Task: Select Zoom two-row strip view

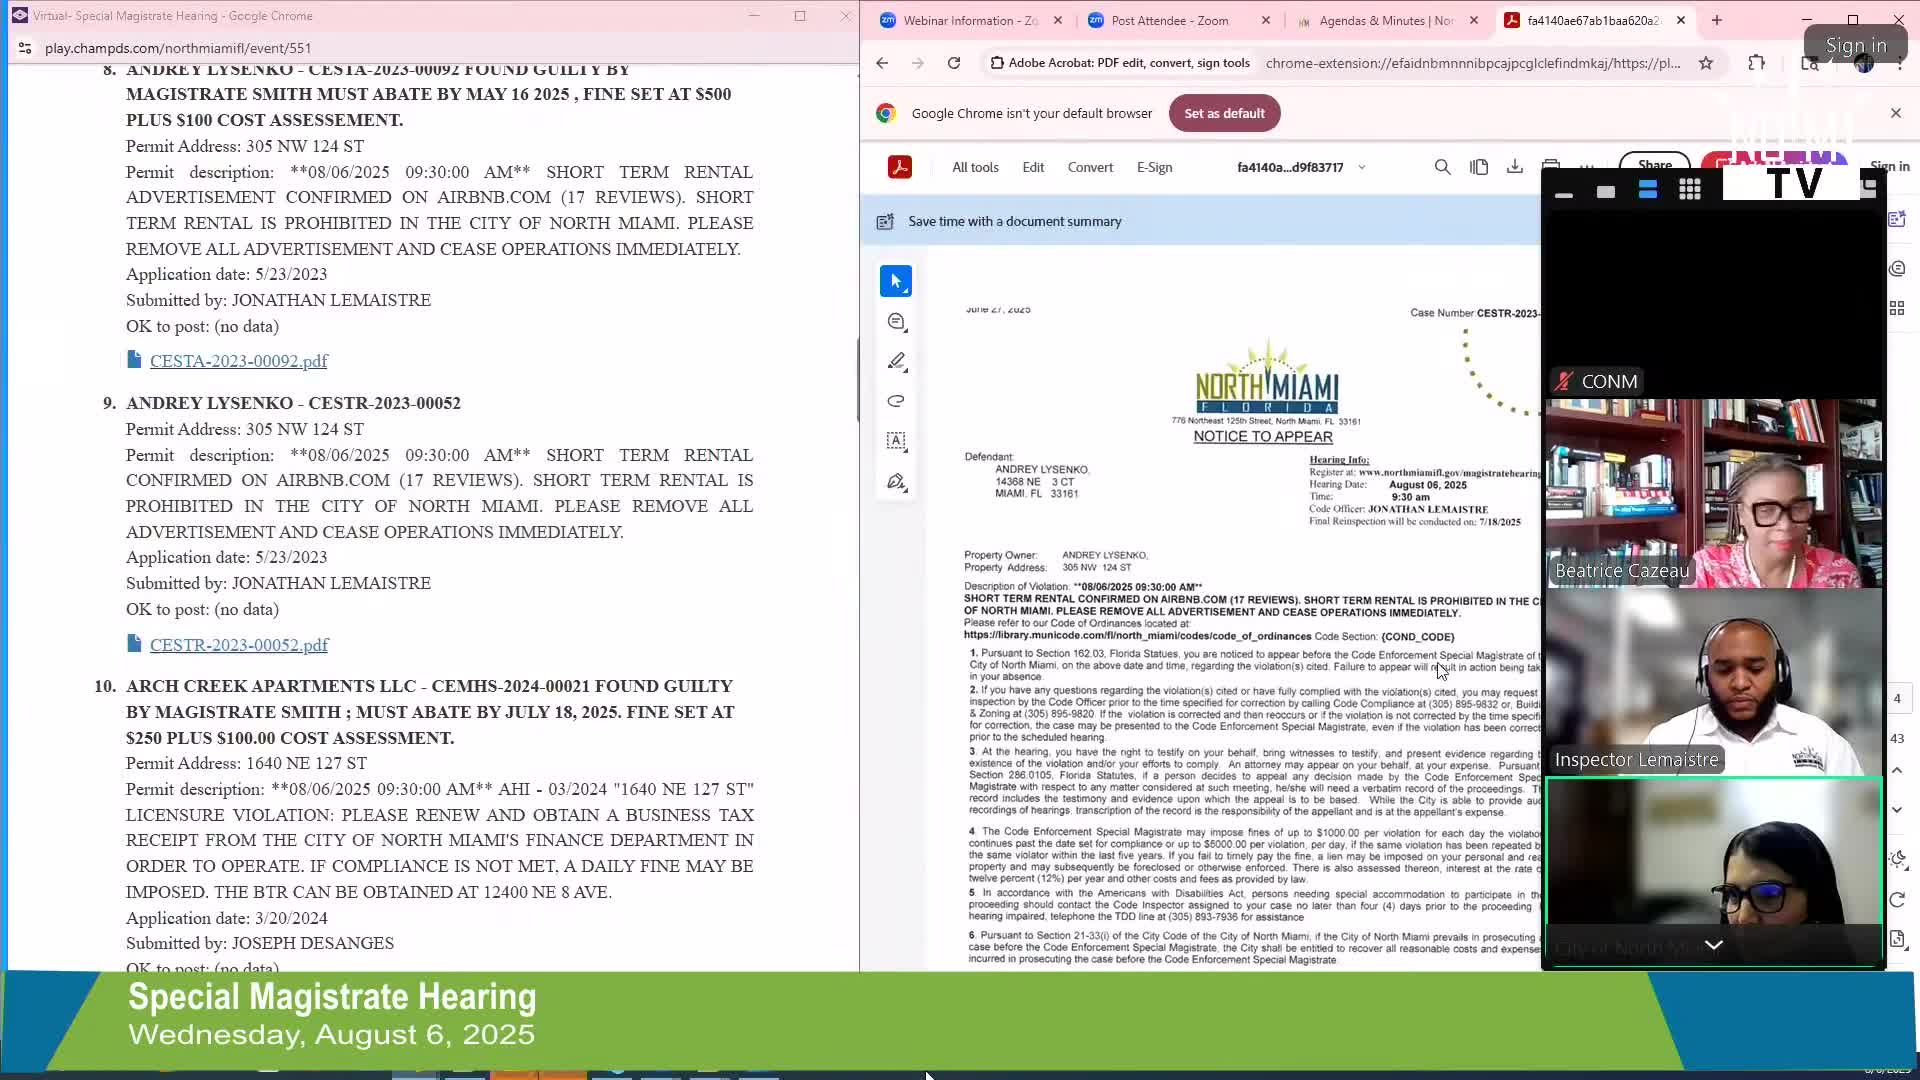Action: (x=1648, y=190)
